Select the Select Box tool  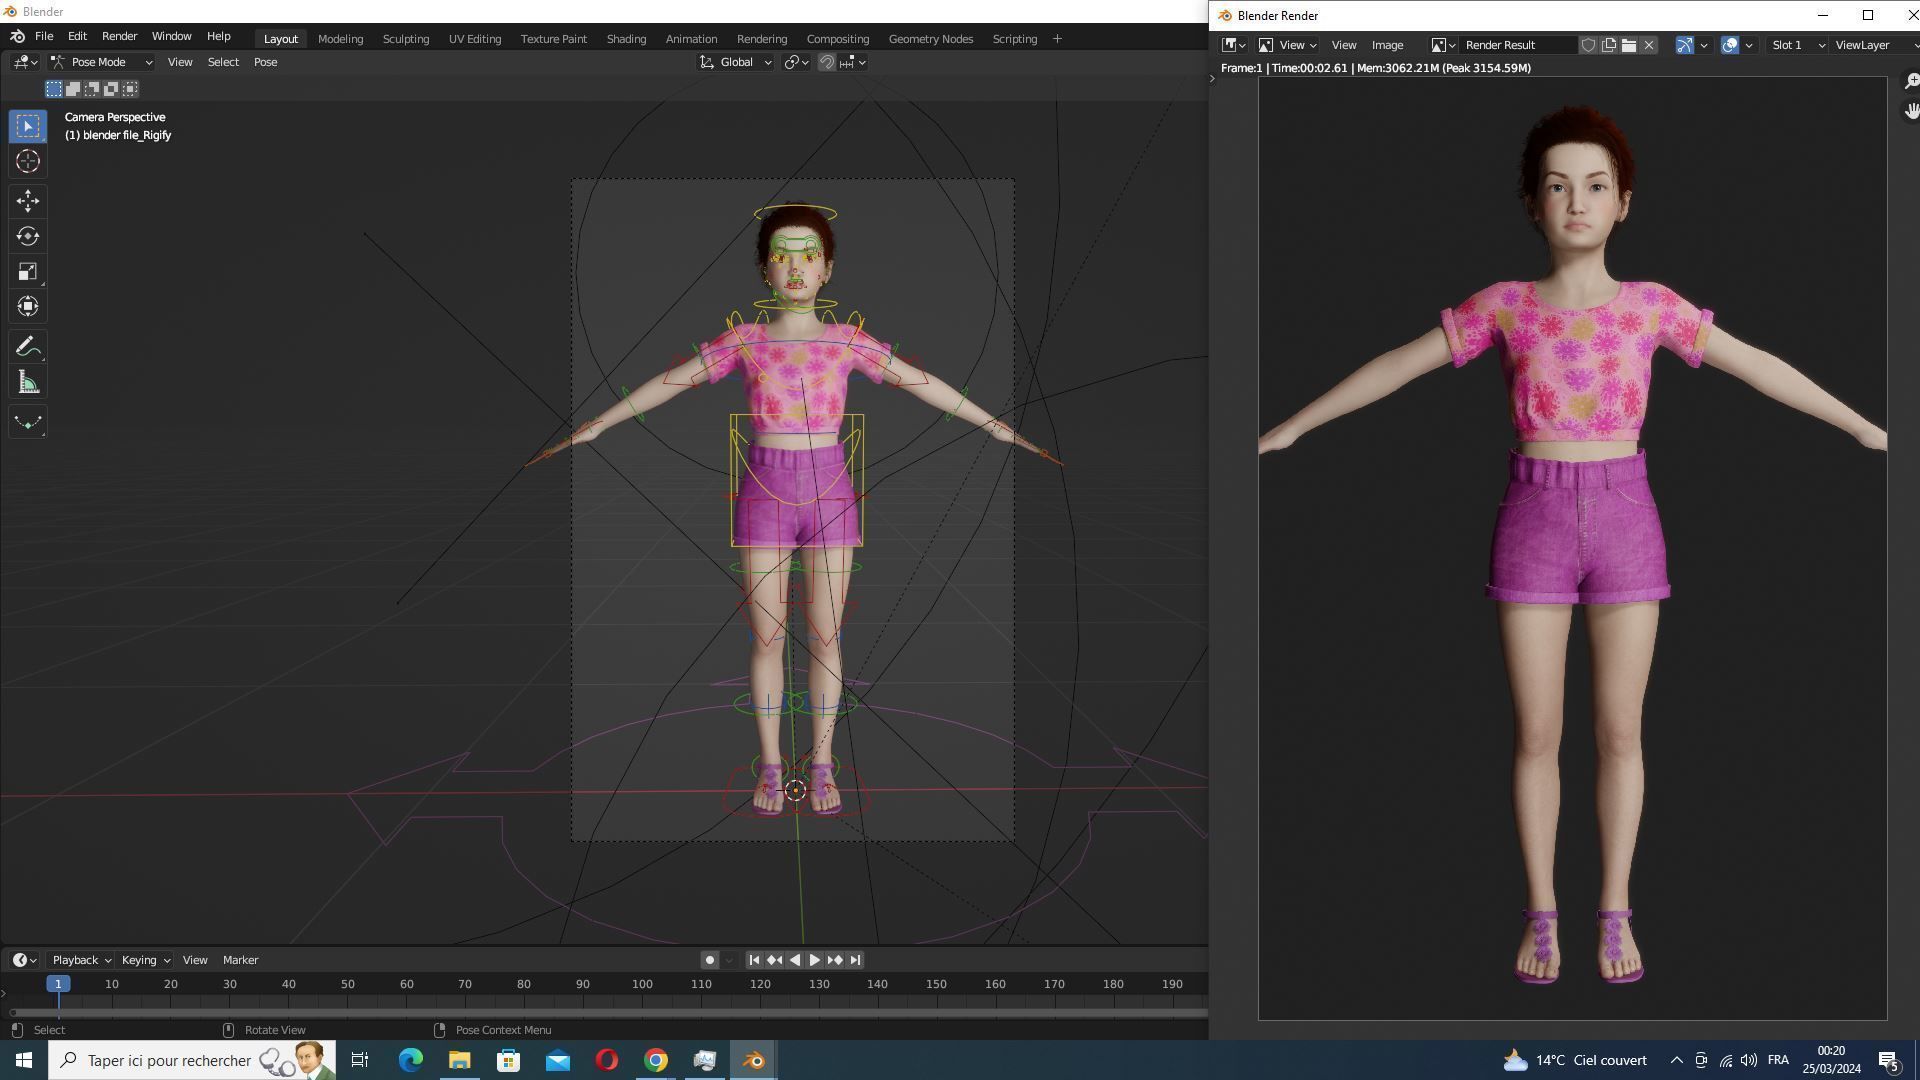coord(28,126)
